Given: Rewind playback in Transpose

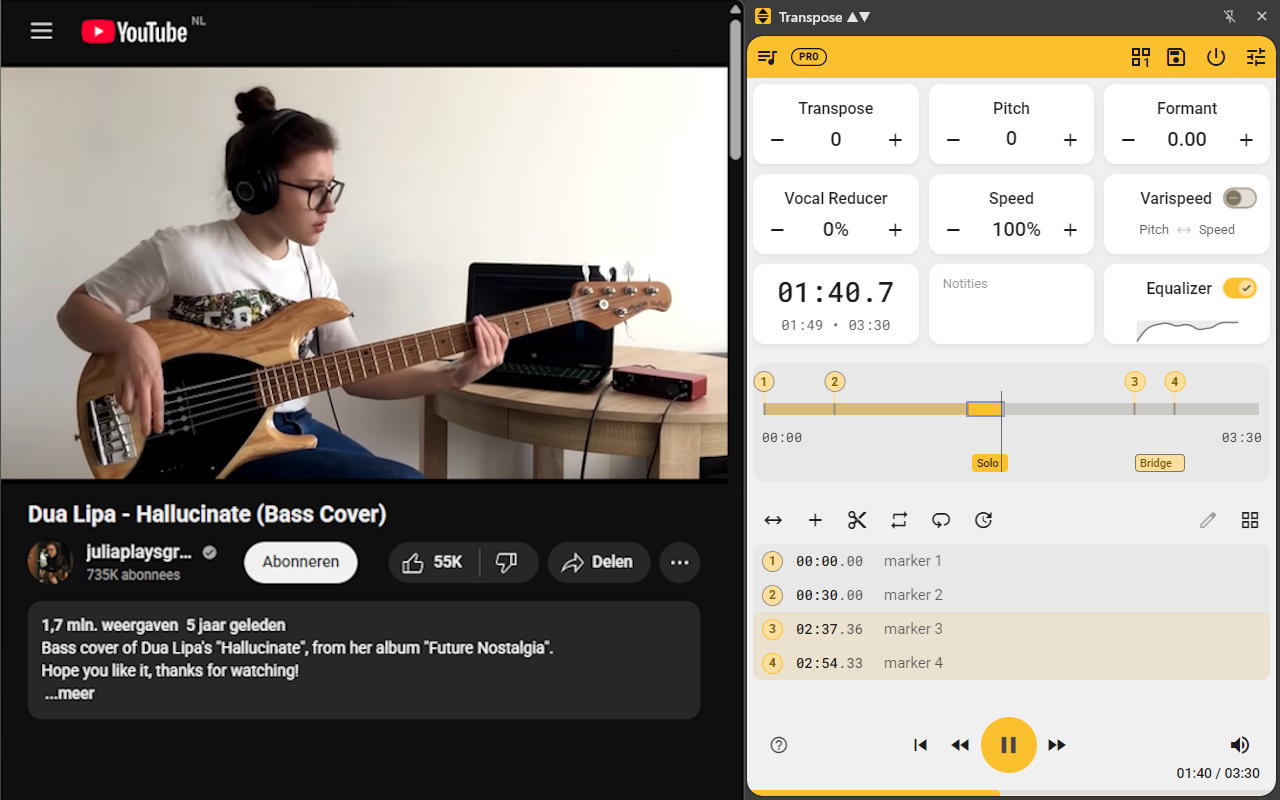Looking at the screenshot, I should tap(960, 745).
